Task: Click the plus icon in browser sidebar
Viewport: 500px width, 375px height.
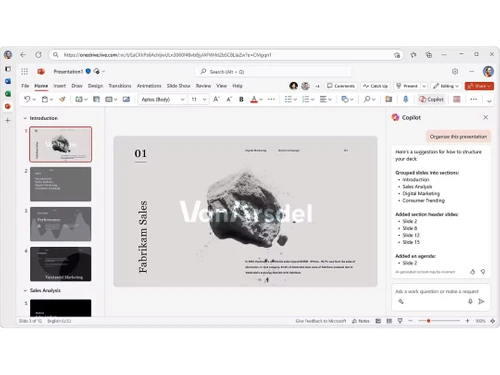Action: pyautogui.click(x=8, y=120)
